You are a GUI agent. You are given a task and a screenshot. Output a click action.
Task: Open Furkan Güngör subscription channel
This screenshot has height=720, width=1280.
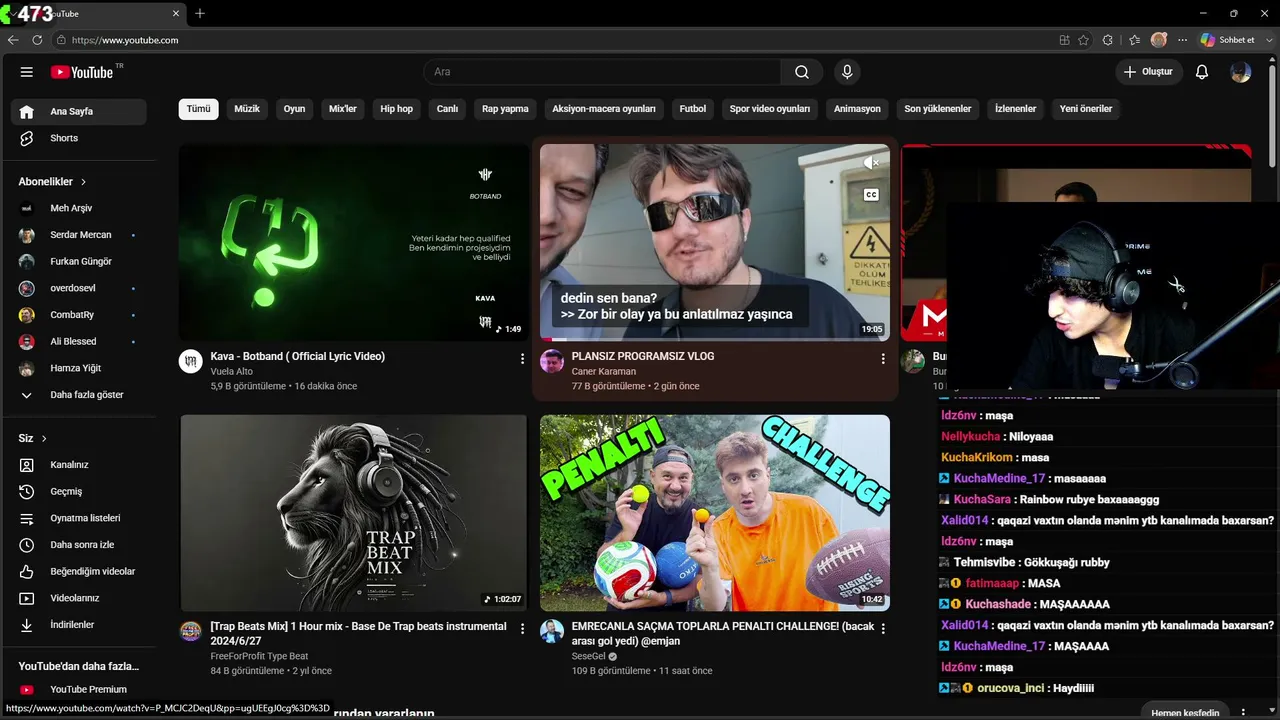79,262
